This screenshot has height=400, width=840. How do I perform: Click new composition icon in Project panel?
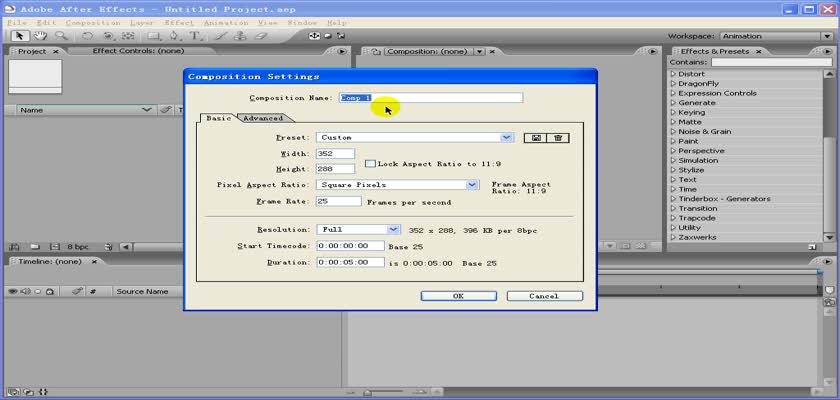tap(54, 247)
